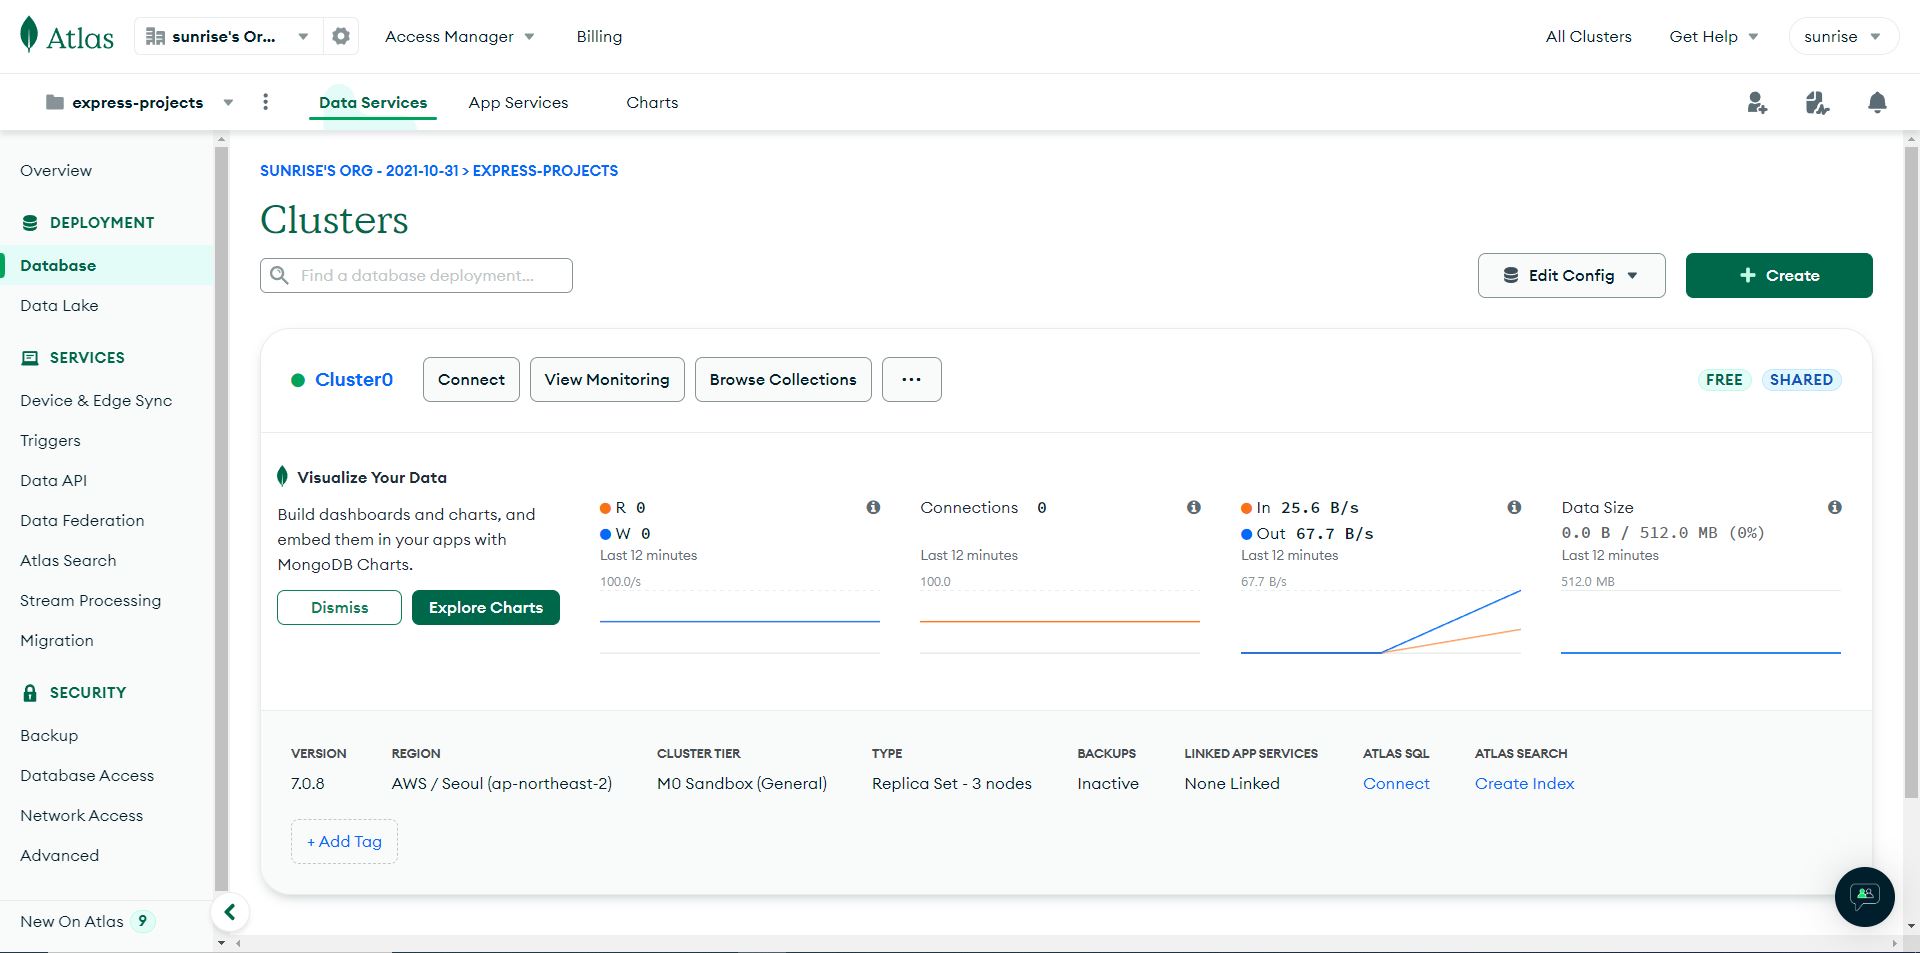Open Data Lake in sidebar
The height and width of the screenshot is (953, 1920).
(x=59, y=305)
